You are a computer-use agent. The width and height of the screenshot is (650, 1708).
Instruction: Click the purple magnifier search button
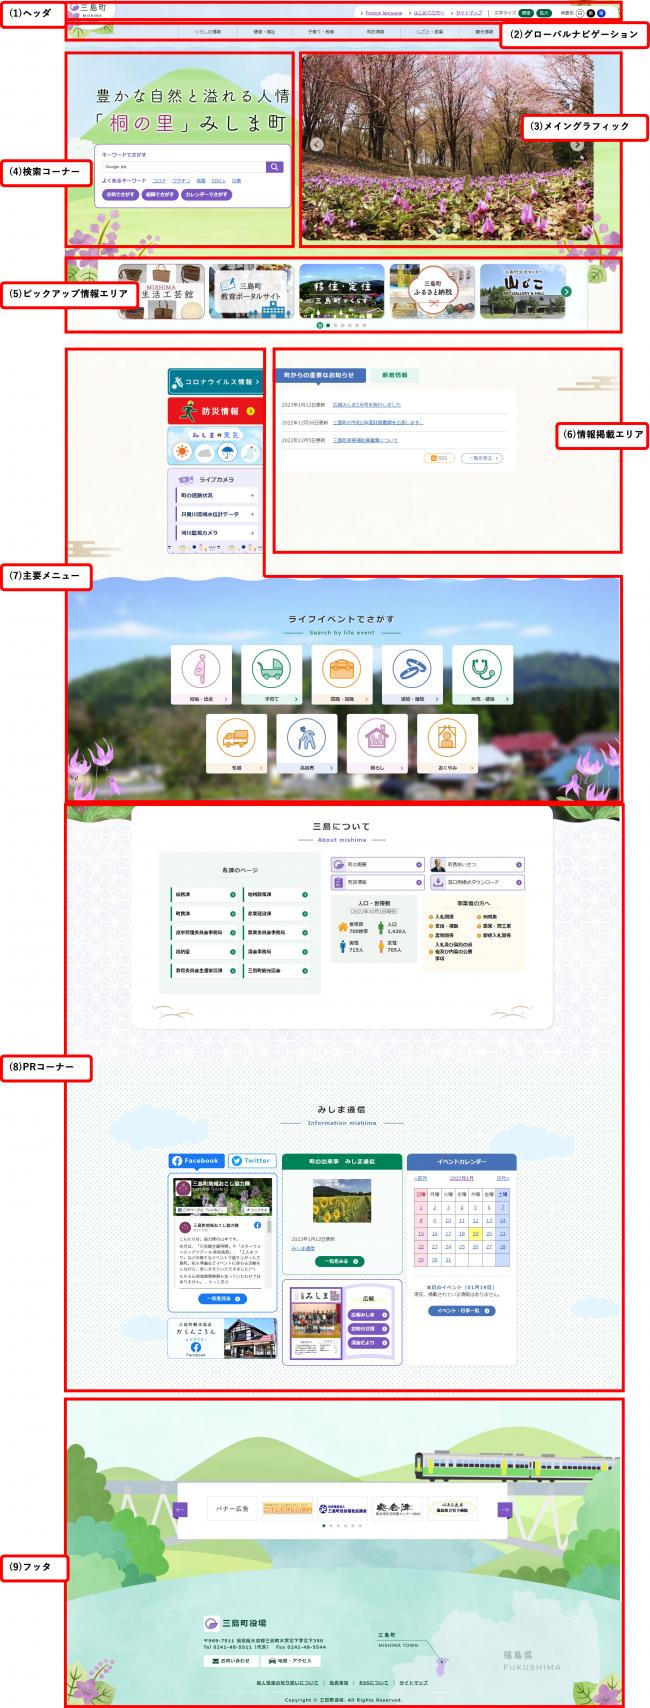pyautogui.click(x=275, y=167)
